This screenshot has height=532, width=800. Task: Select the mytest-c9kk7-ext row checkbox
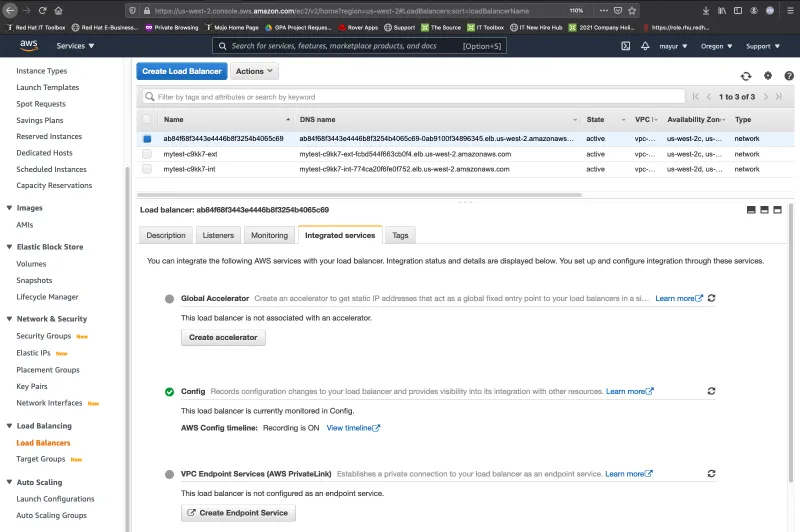(147, 154)
